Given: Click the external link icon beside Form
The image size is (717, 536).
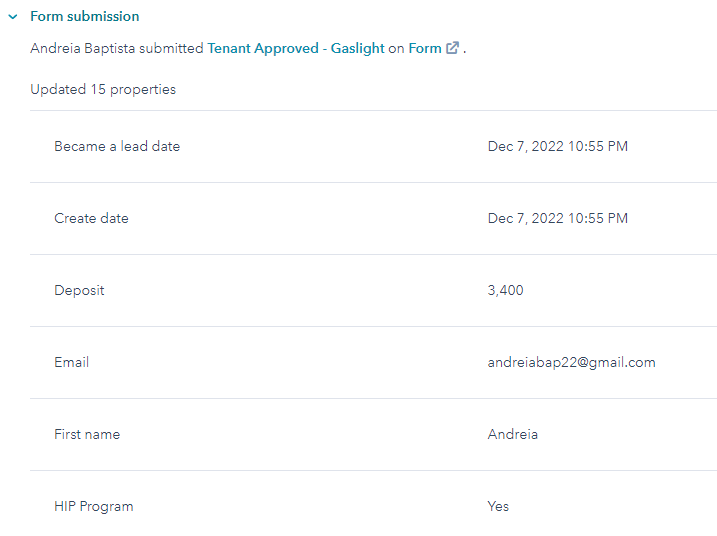Looking at the screenshot, I should tap(452, 48).
